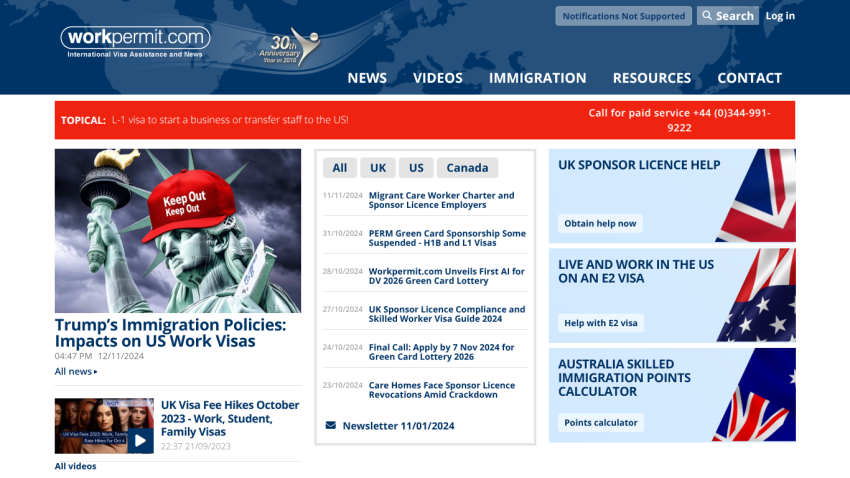Image resolution: width=850 pixels, height=478 pixels.
Task: Click the magnifier icon in Search
Action: [x=707, y=16]
